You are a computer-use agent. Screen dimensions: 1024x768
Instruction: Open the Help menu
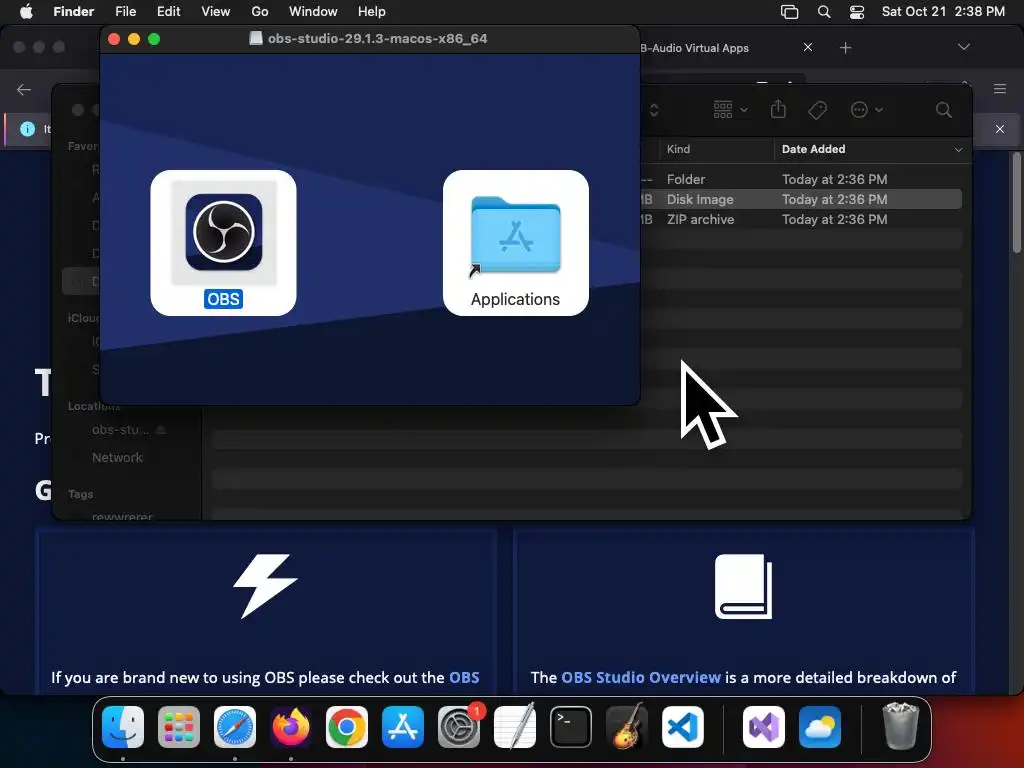[372, 11]
